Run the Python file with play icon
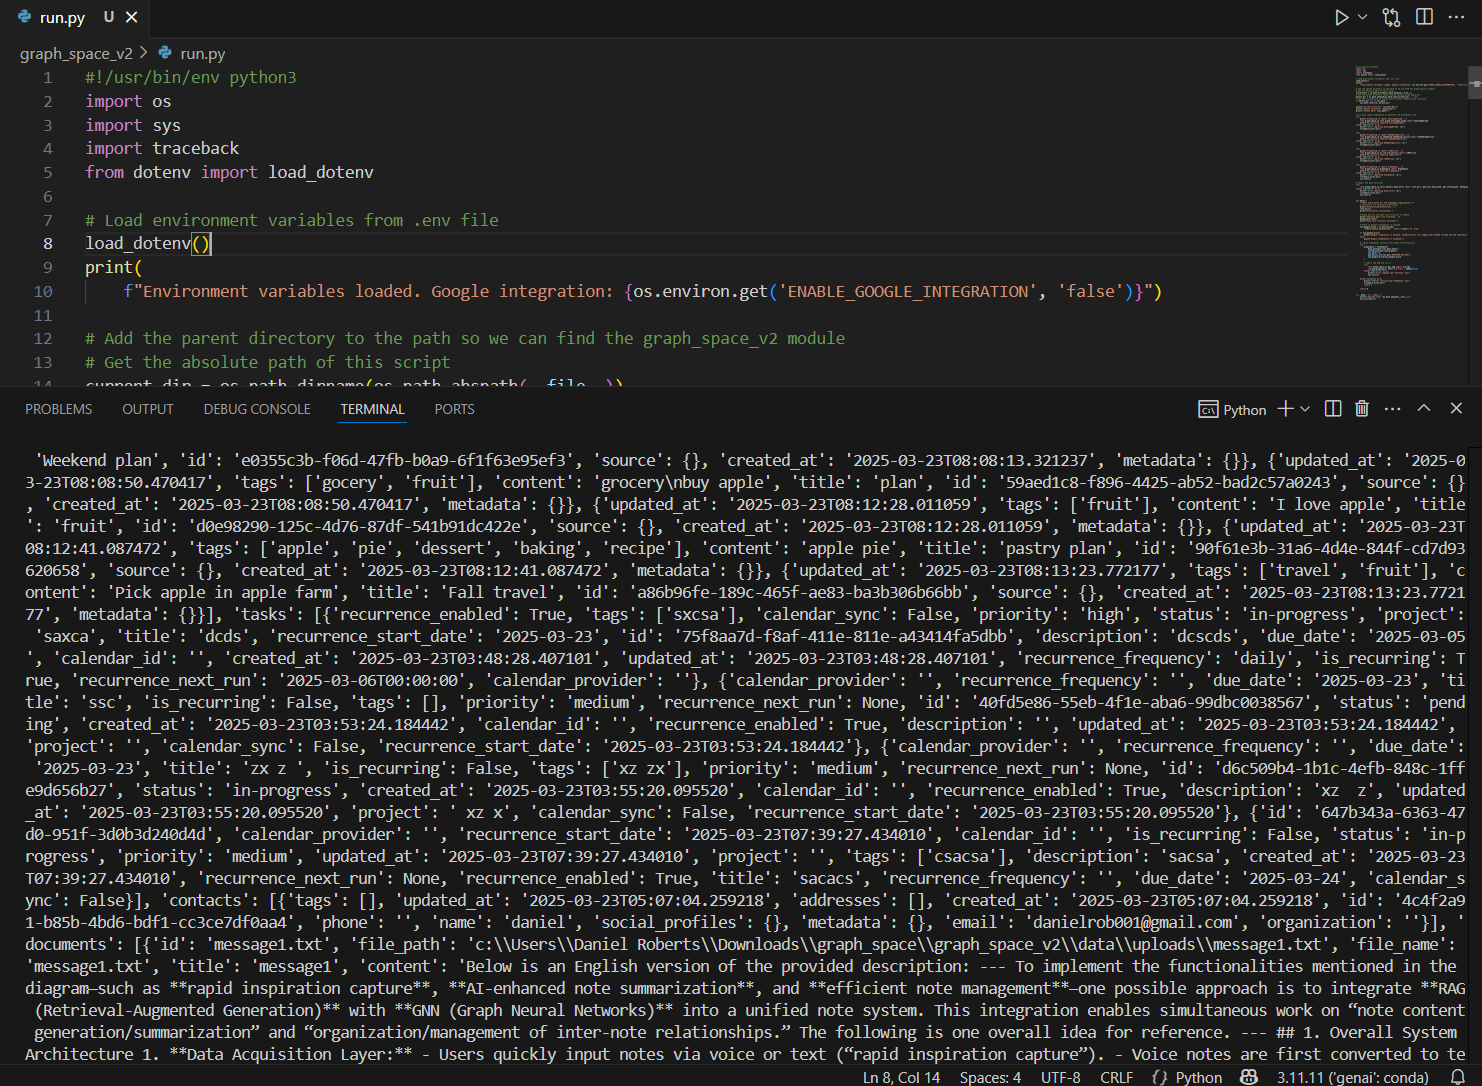Viewport: 1482px width, 1086px height. point(1341,17)
